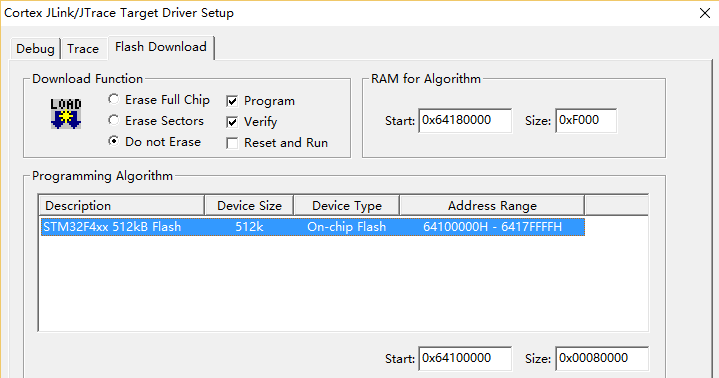
Task: Toggle the Program checkbox
Action: (x=232, y=101)
